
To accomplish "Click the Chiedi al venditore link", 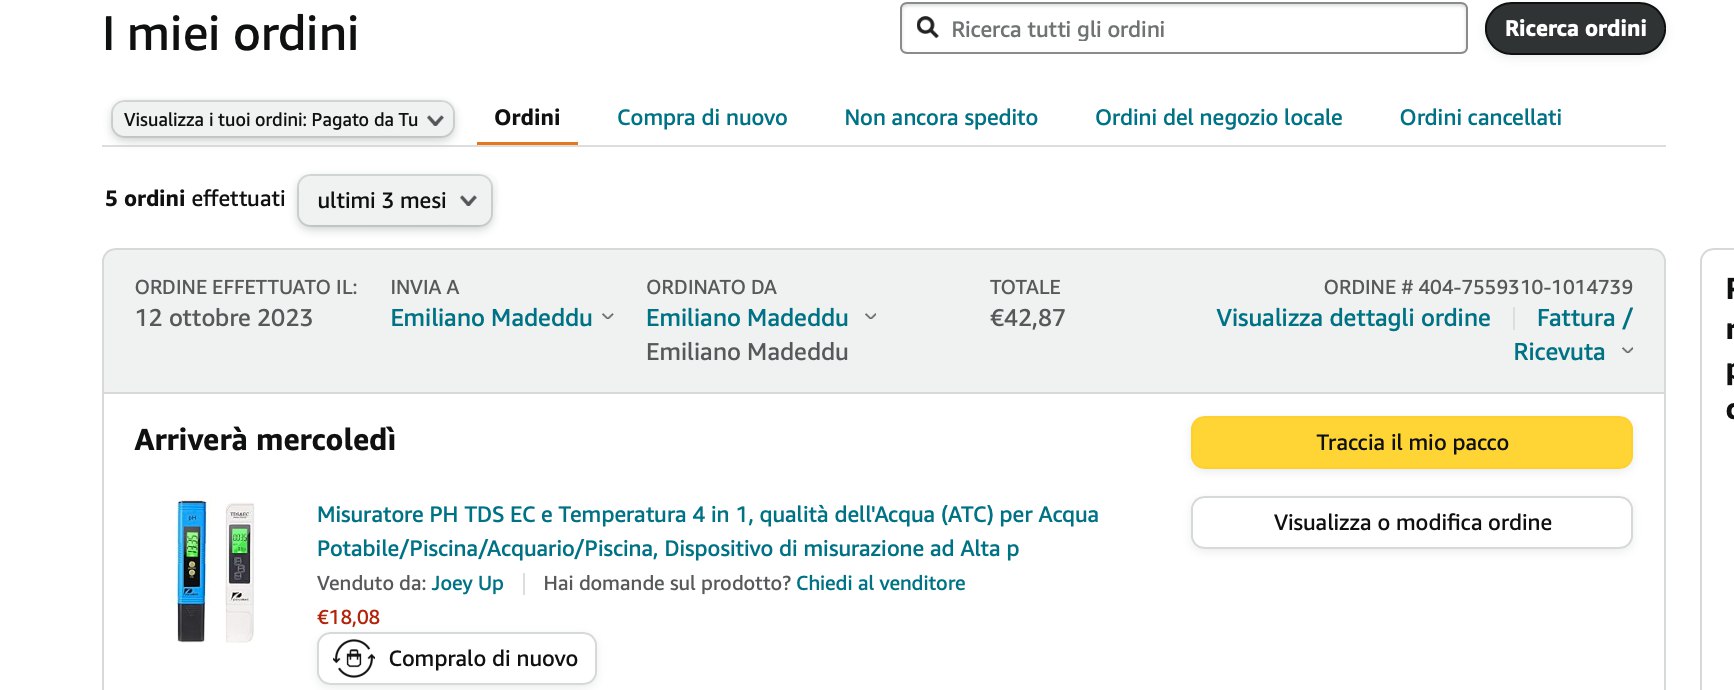I will tap(880, 583).
